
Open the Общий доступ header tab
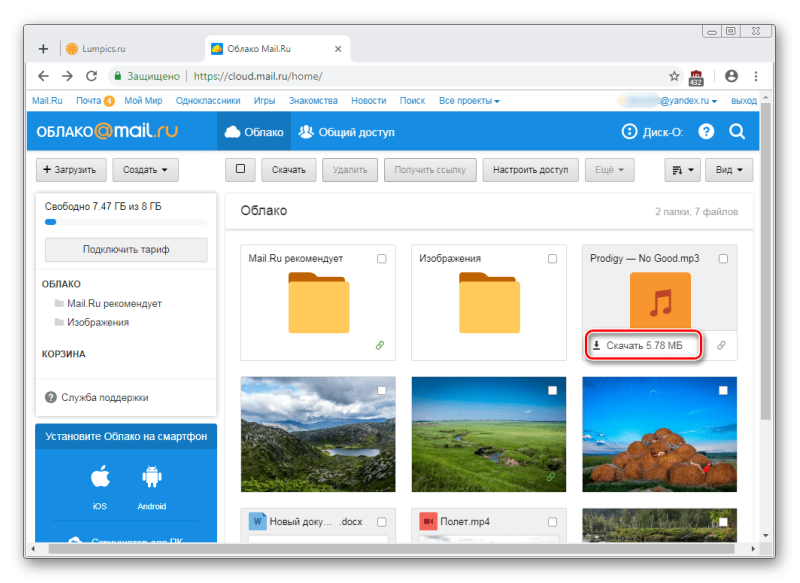click(346, 132)
